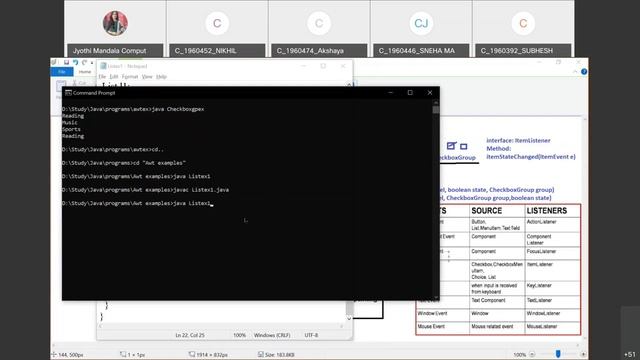Screen dimensions: 640x360
Task: Click the cursor position icon in Paint's status bar
Action: (54, 354)
